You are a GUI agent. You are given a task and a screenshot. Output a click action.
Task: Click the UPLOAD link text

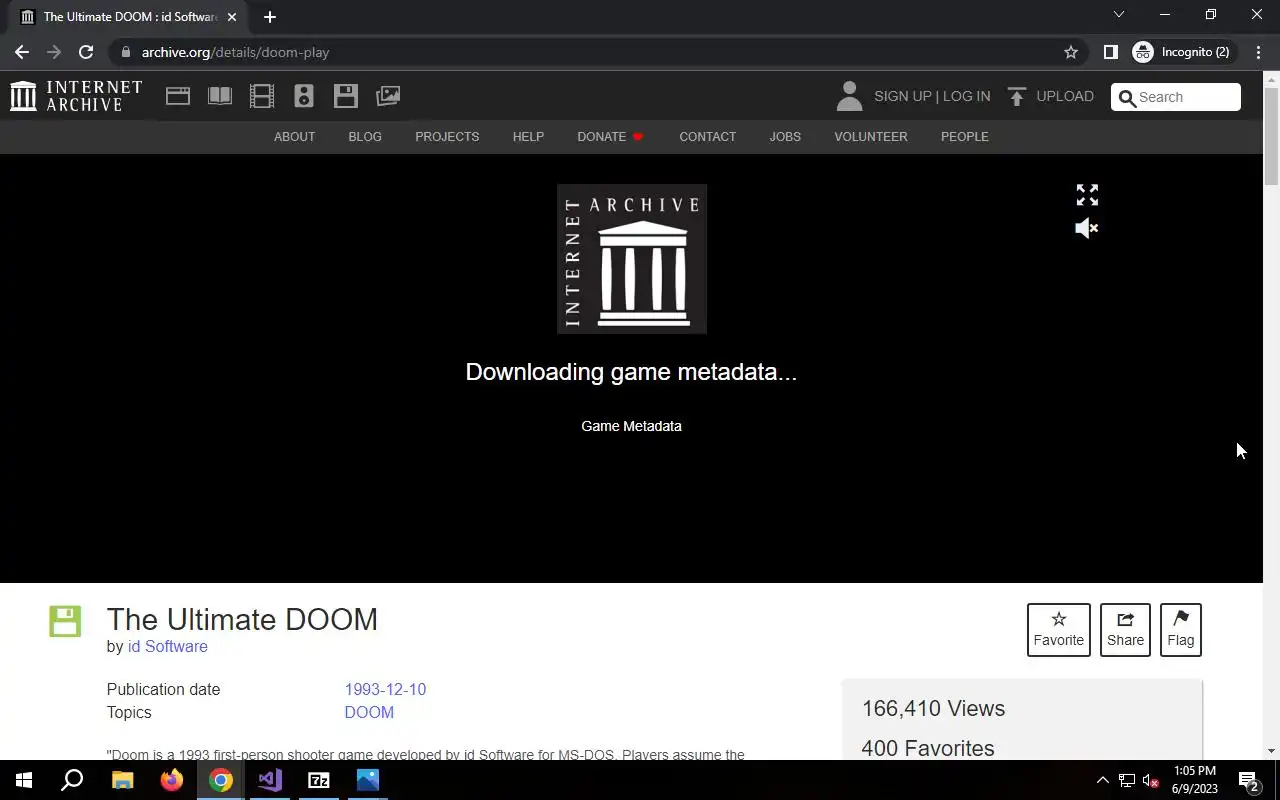(x=1065, y=96)
